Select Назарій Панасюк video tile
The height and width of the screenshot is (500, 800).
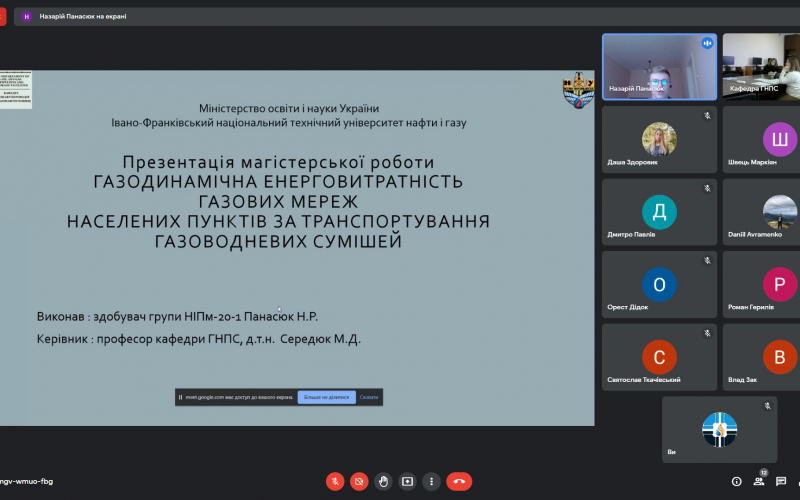coord(659,67)
